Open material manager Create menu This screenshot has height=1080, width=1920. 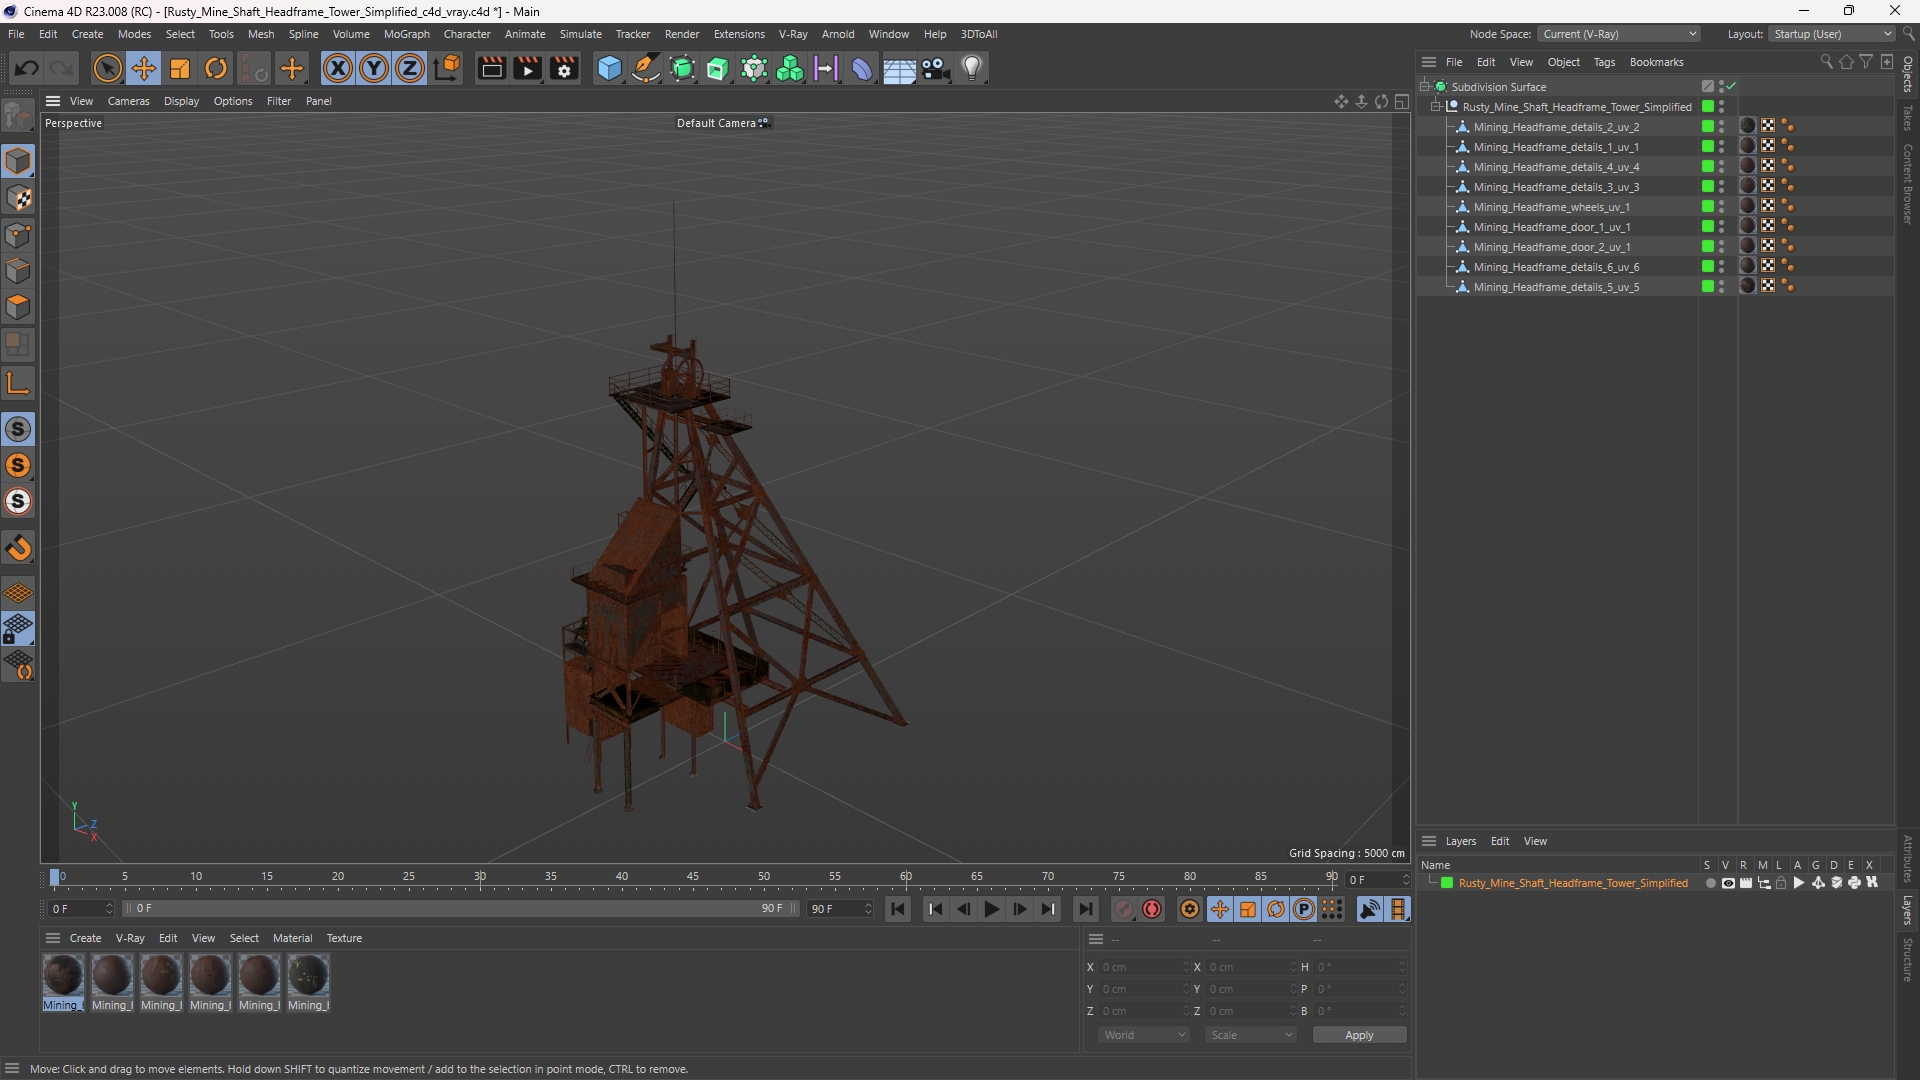pos(85,938)
